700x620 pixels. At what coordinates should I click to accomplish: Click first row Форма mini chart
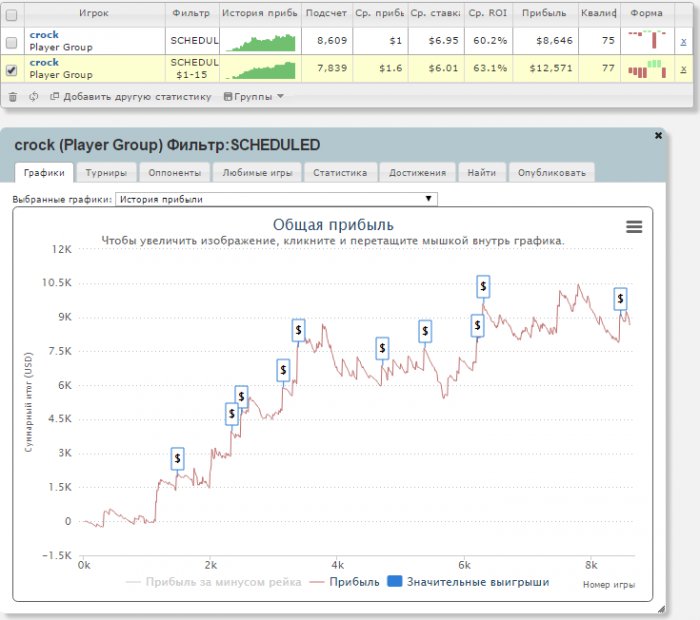click(x=647, y=39)
